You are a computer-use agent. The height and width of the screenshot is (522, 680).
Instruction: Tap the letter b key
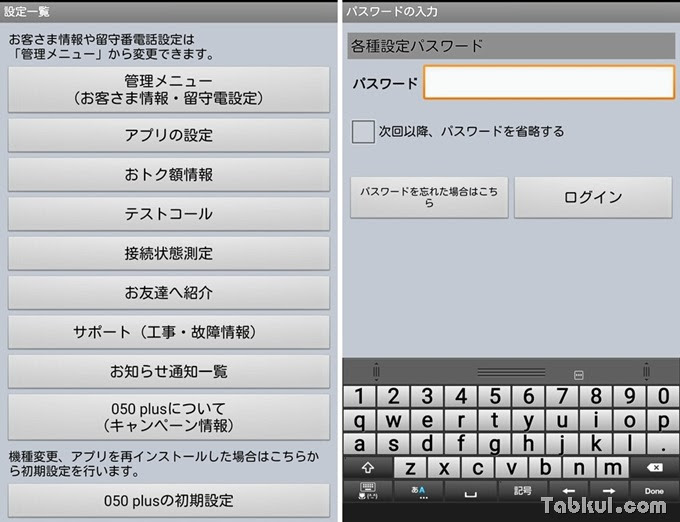click(x=545, y=468)
